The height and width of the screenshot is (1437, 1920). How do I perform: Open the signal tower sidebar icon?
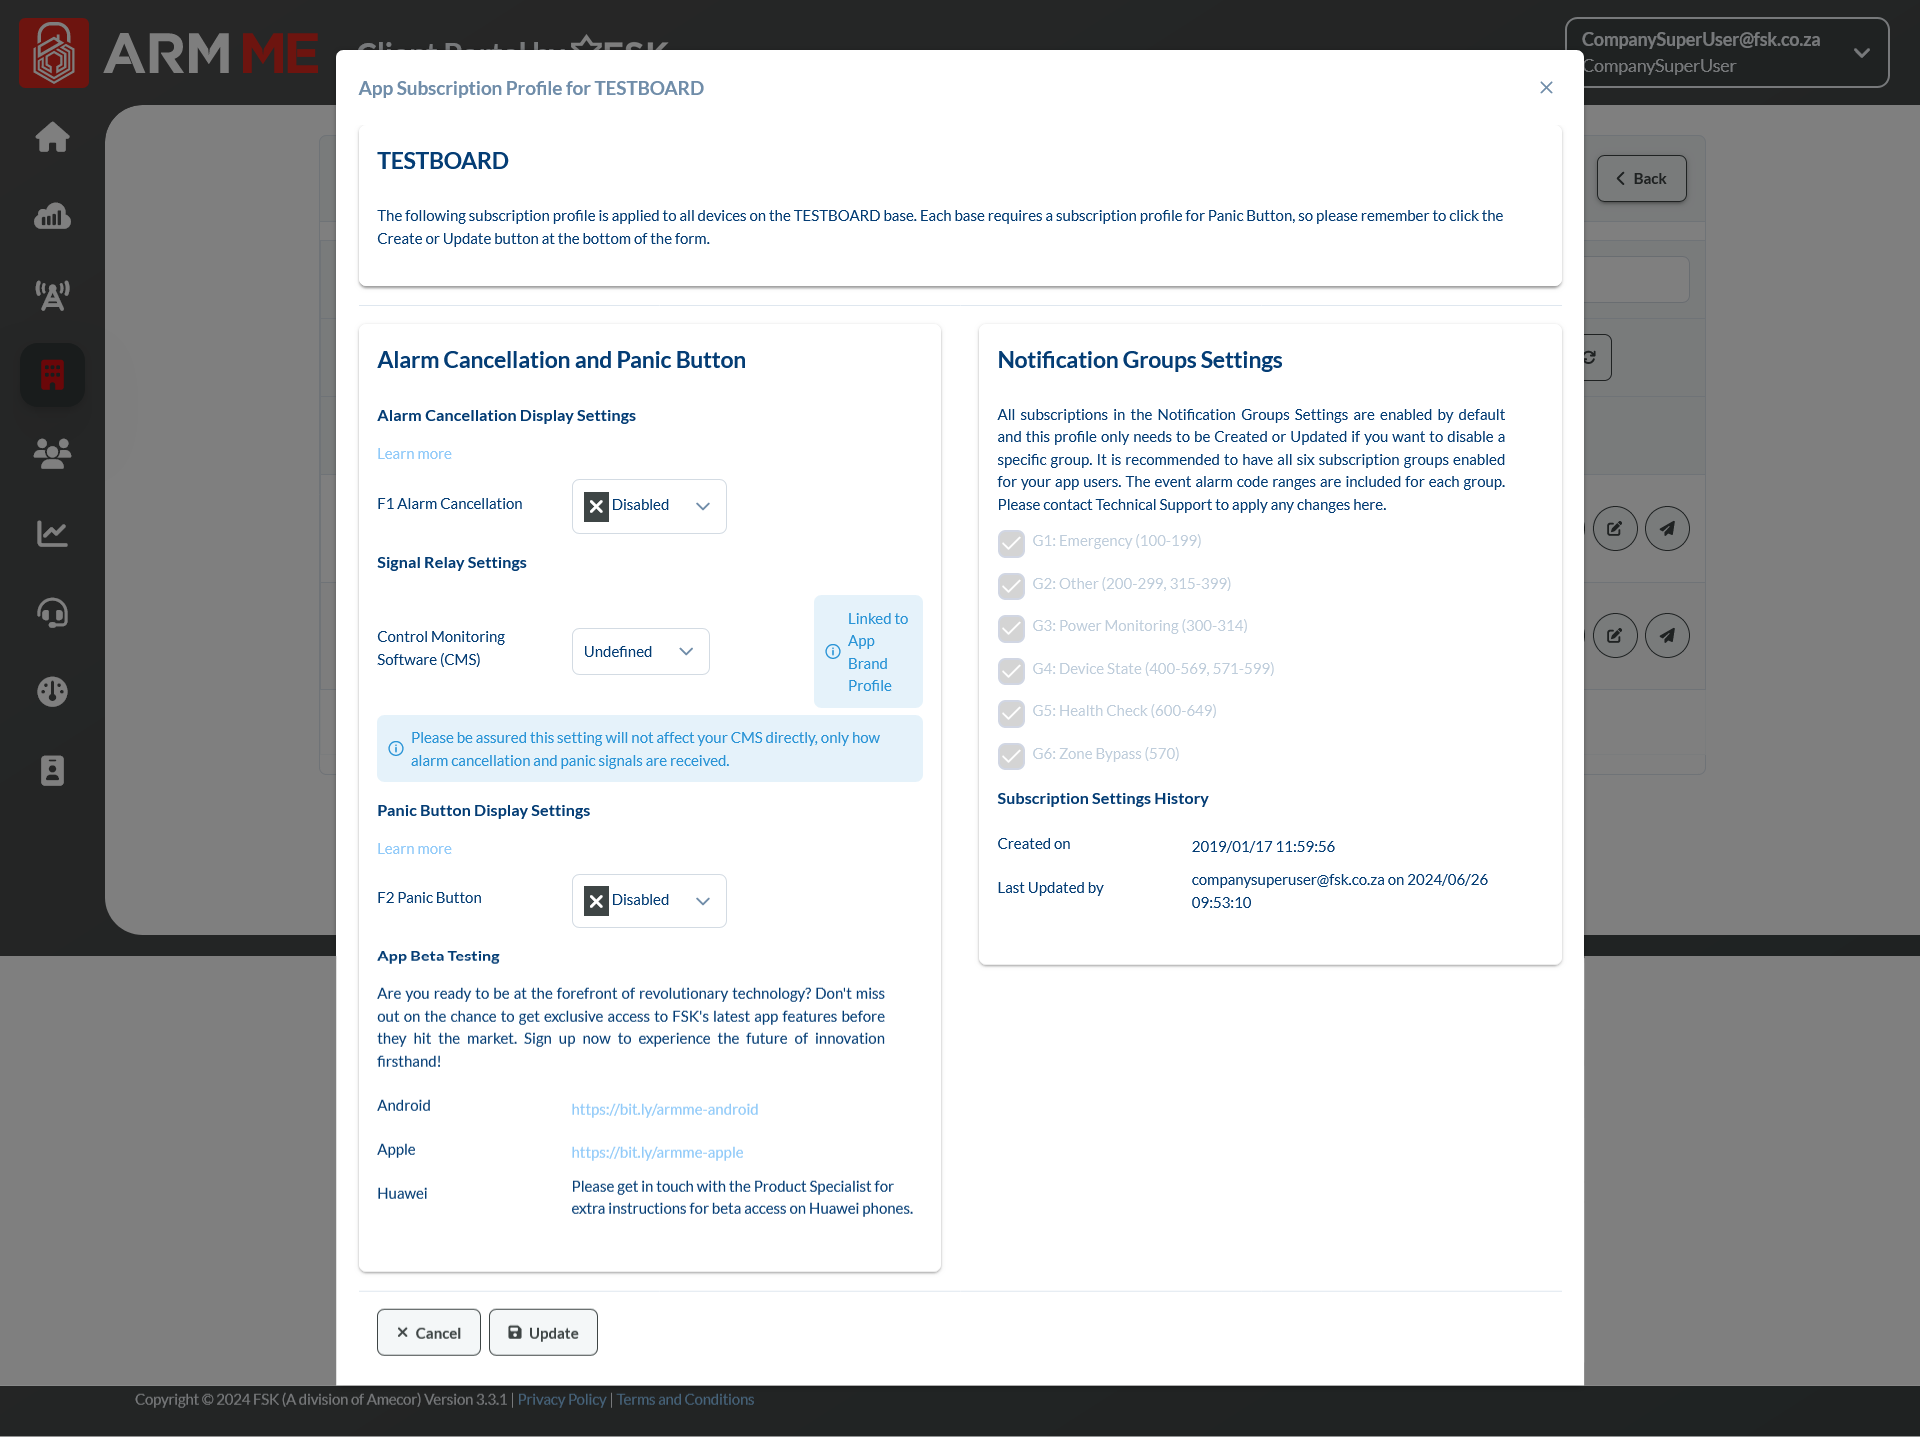coord(52,295)
